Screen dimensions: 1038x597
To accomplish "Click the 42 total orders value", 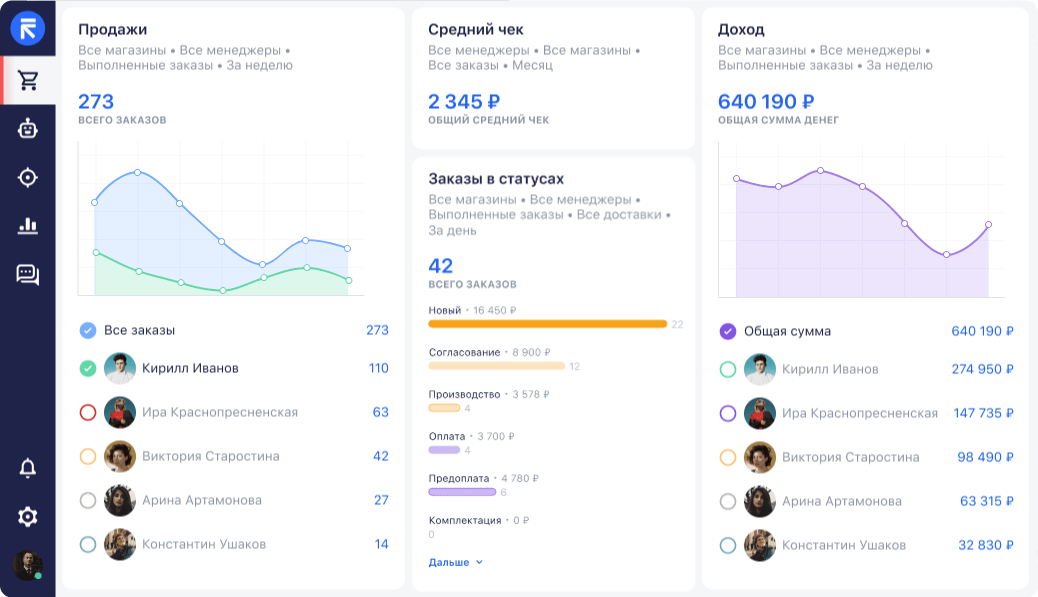I will tap(440, 265).
